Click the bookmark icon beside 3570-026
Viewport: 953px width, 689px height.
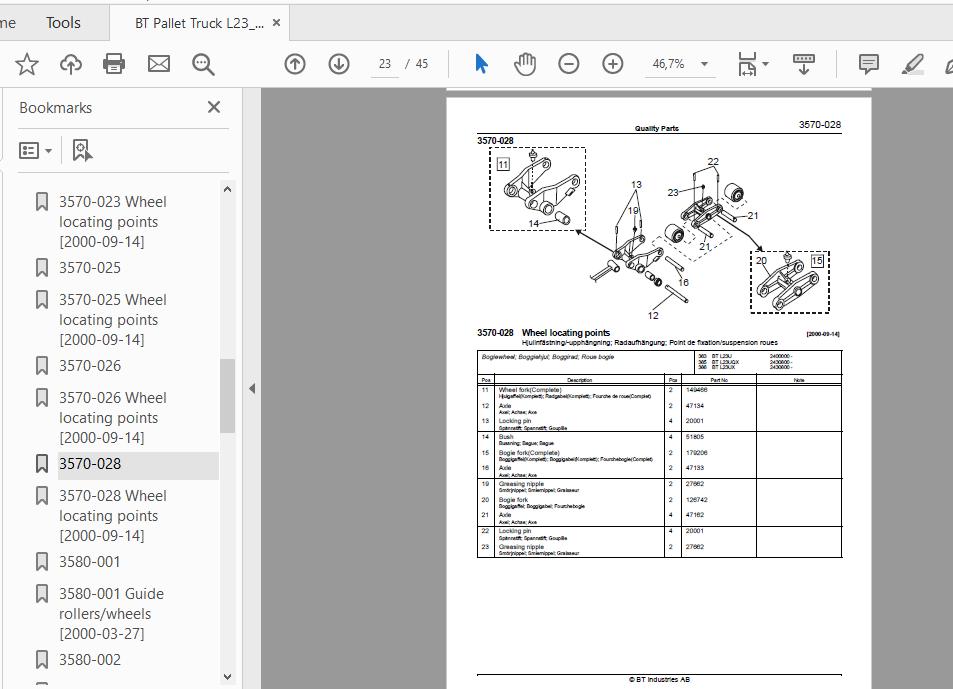pos(42,366)
